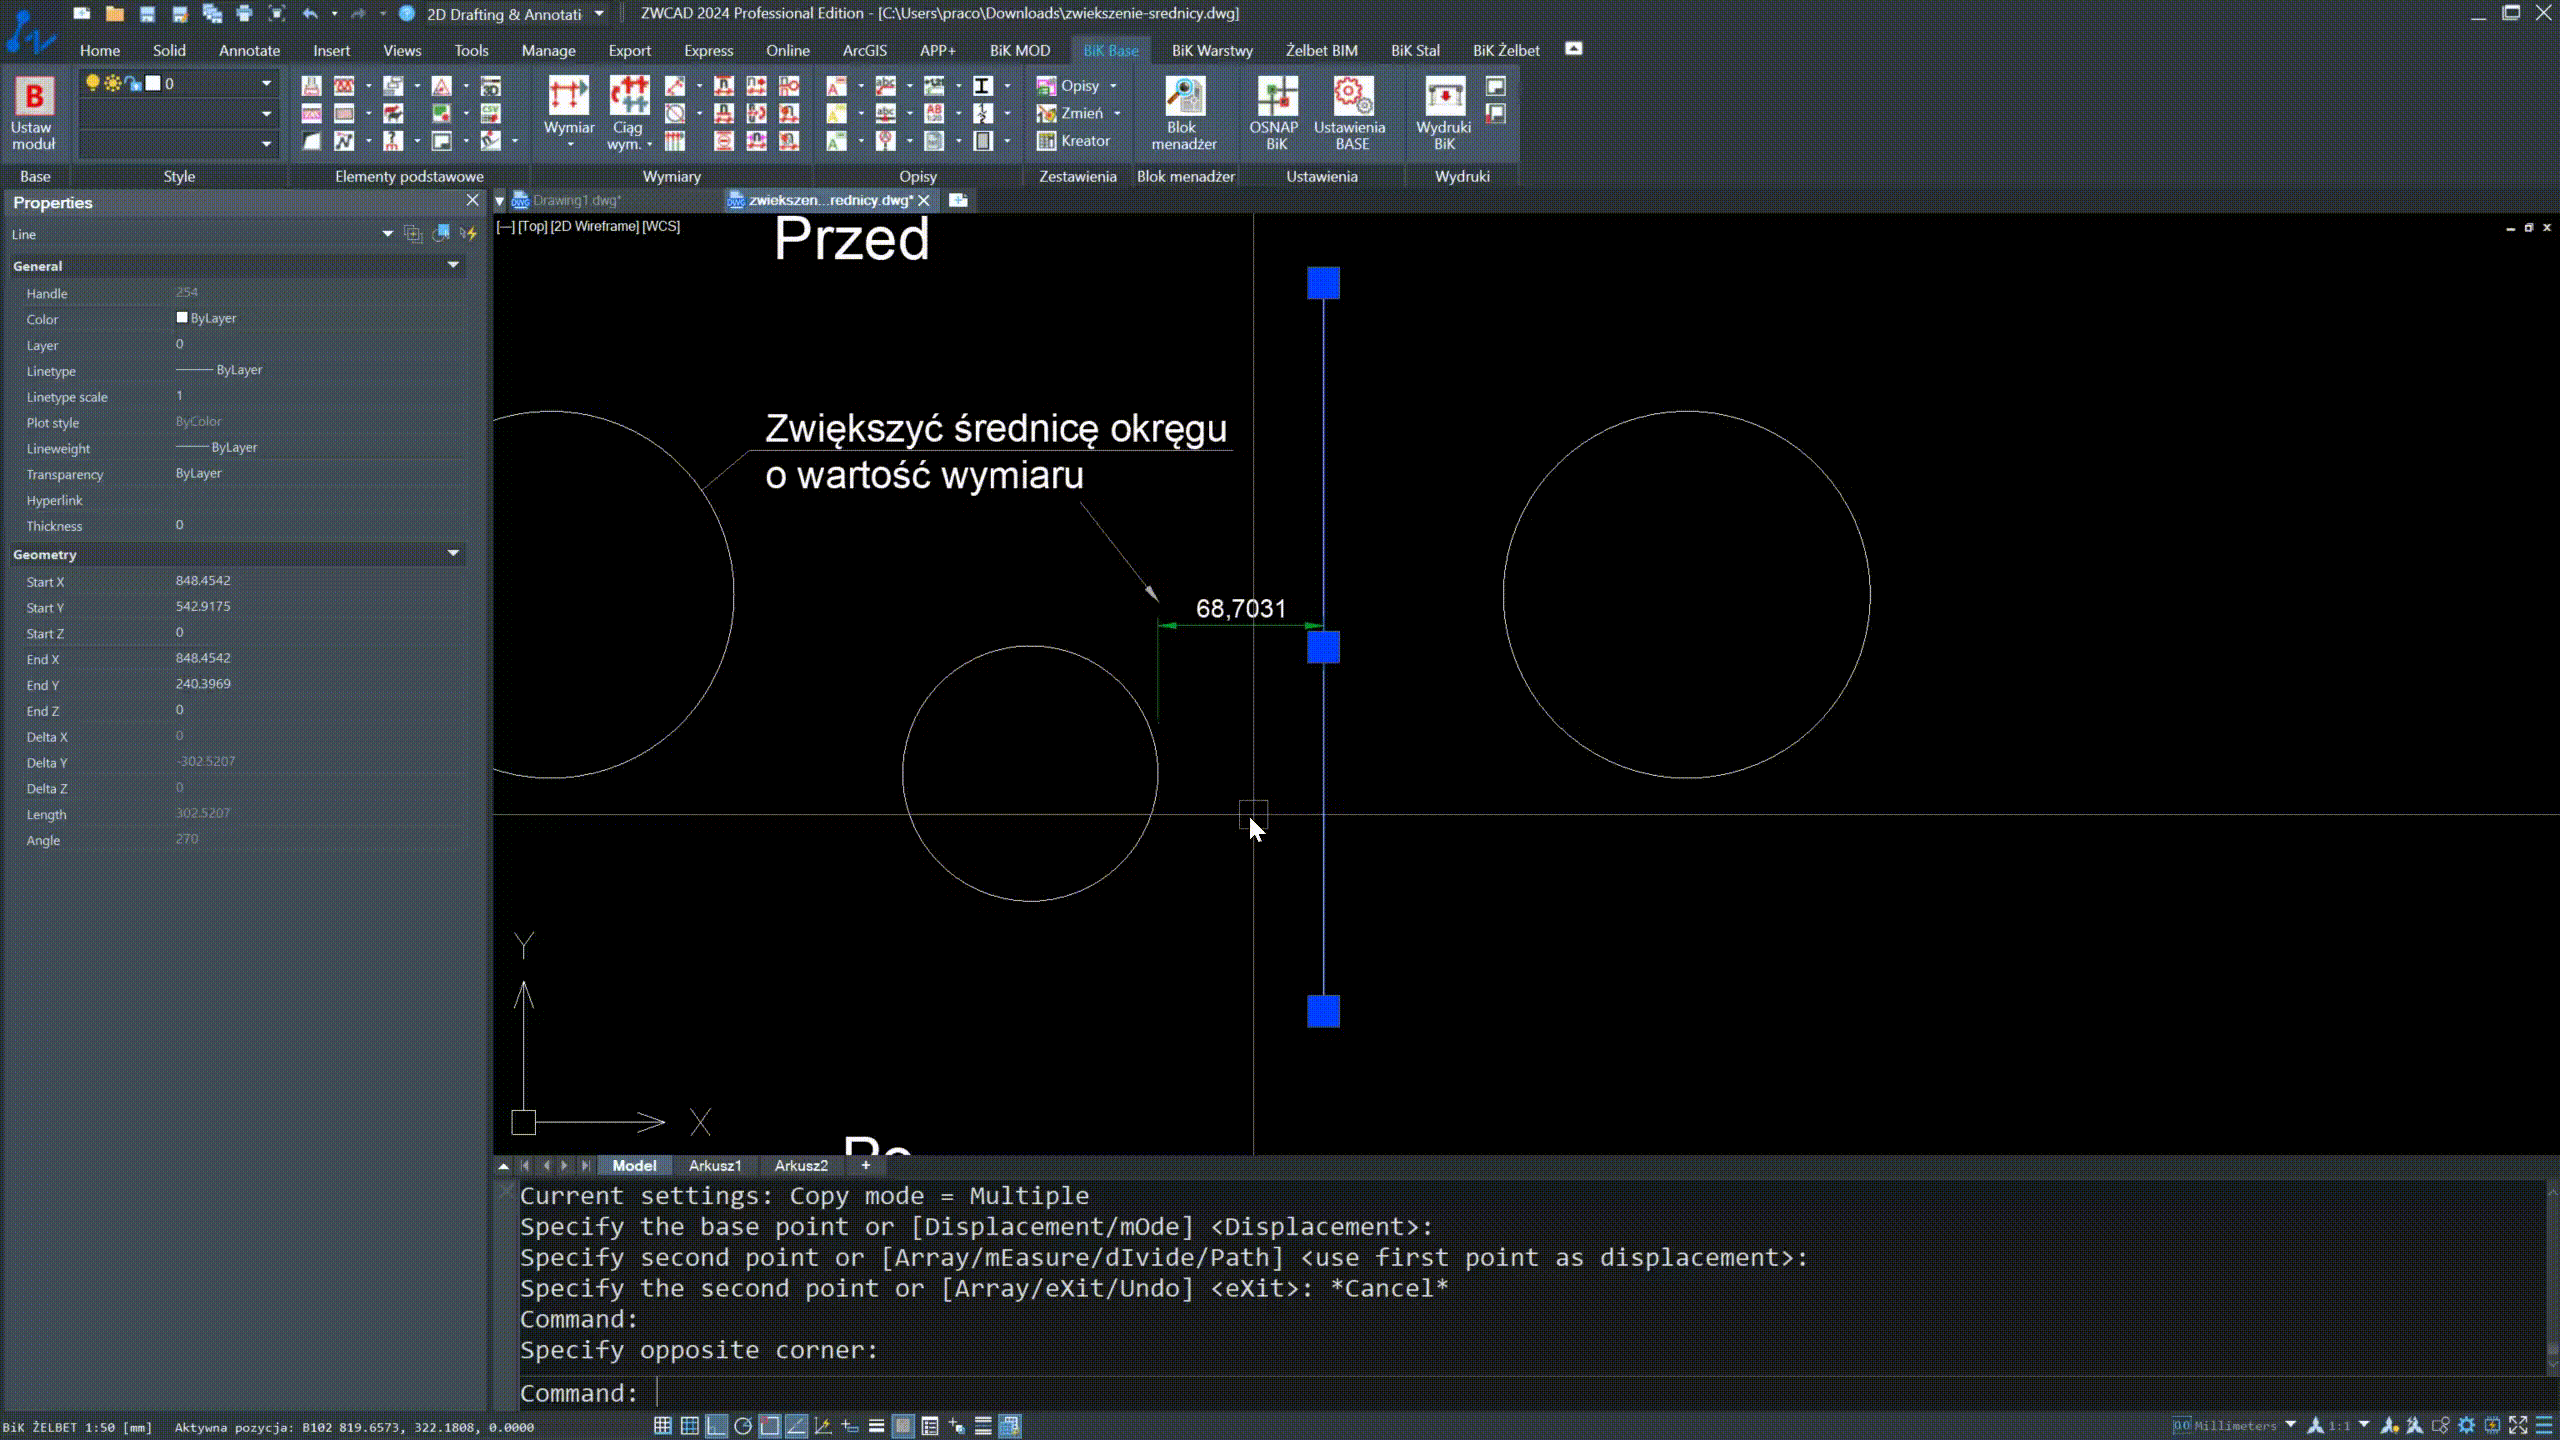Toggle snap mode in status bar
The image size is (2560, 1440).
coord(662,1426)
